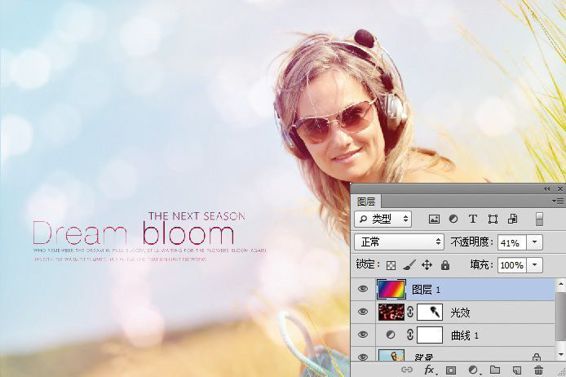The height and width of the screenshot is (377, 566).
Task: Toggle visibility of 曲线 1 layer
Action: point(363,335)
